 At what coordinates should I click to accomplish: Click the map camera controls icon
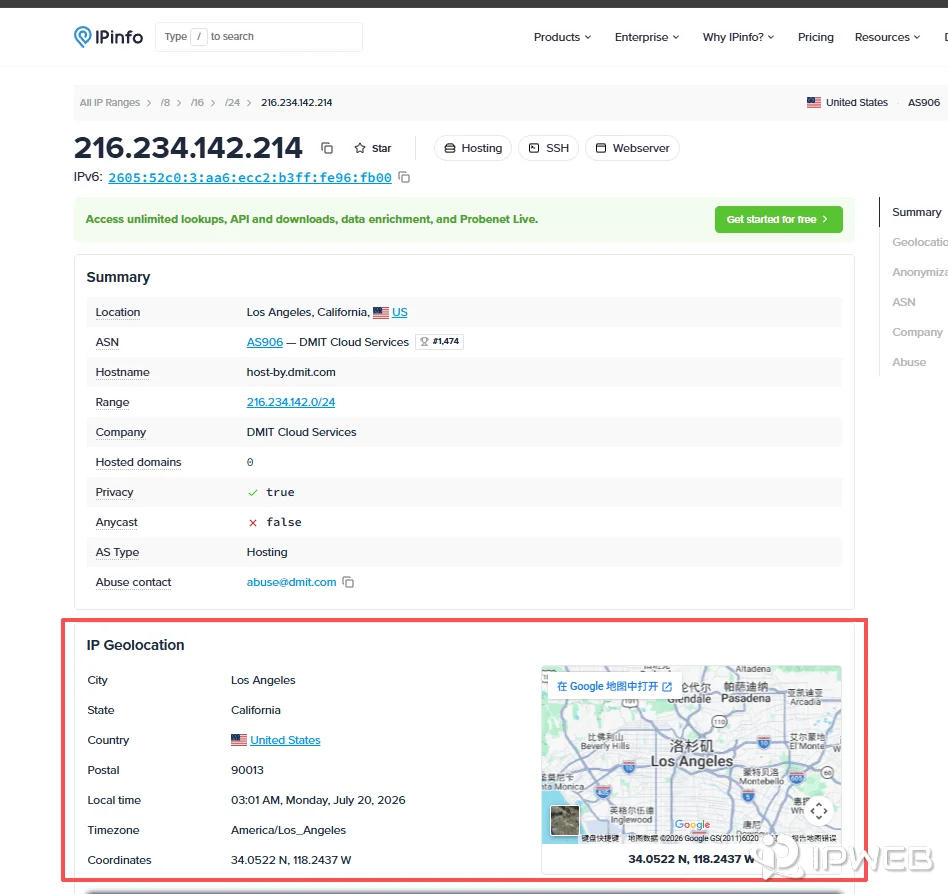coord(819,811)
